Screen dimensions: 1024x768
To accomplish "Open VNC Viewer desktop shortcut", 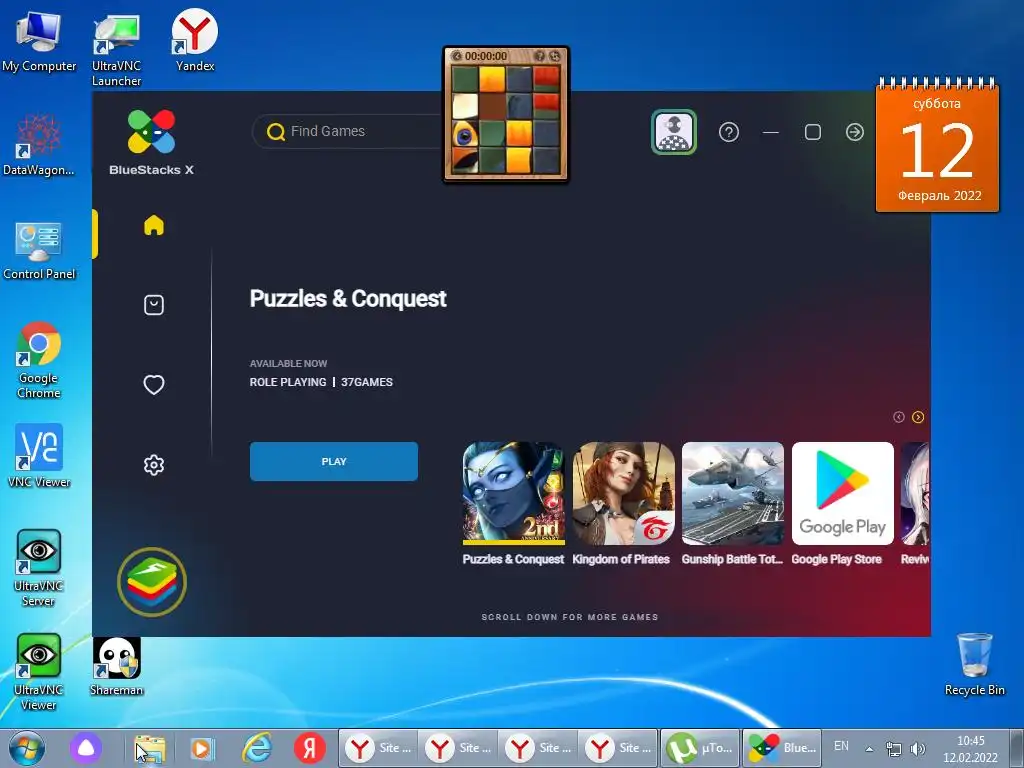I will (39, 456).
